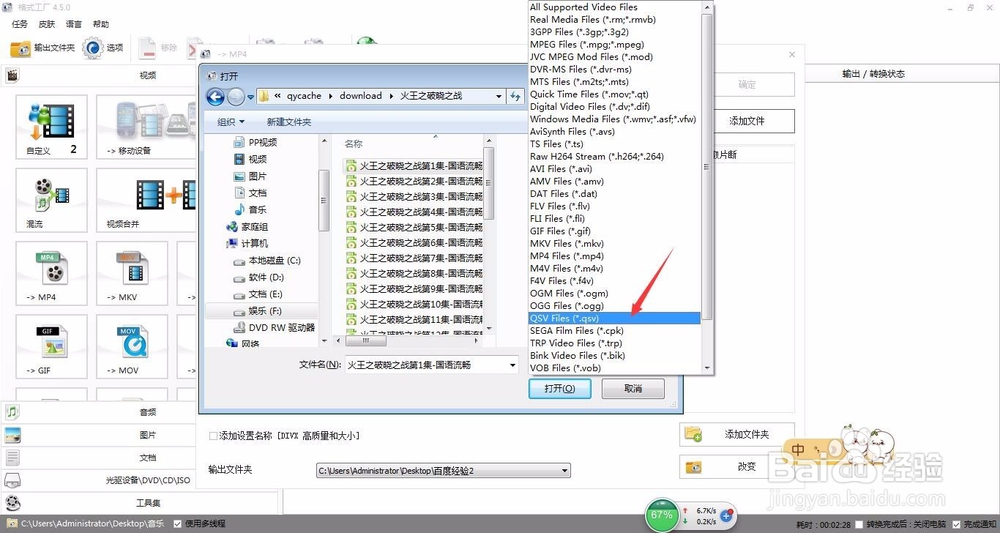Open the 混流 mux tool
The image size is (1000, 533).
[51, 200]
